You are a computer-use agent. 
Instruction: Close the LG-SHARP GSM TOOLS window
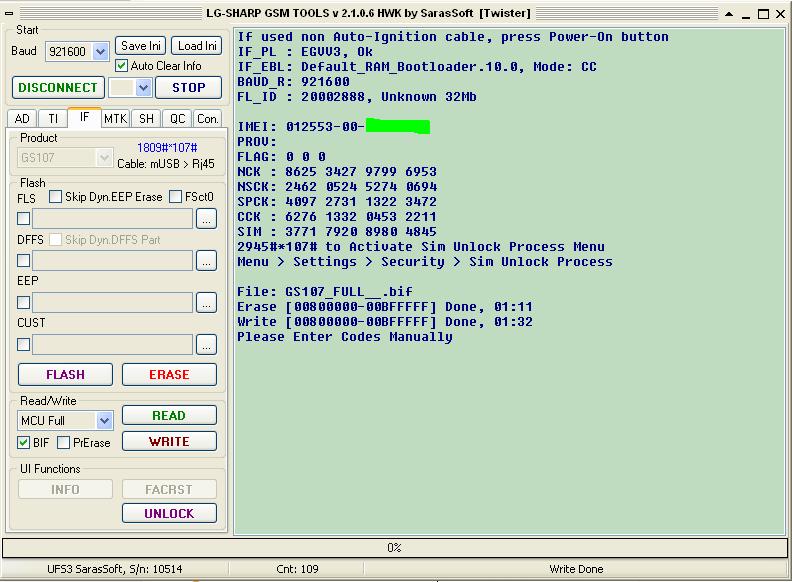click(x=780, y=14)
